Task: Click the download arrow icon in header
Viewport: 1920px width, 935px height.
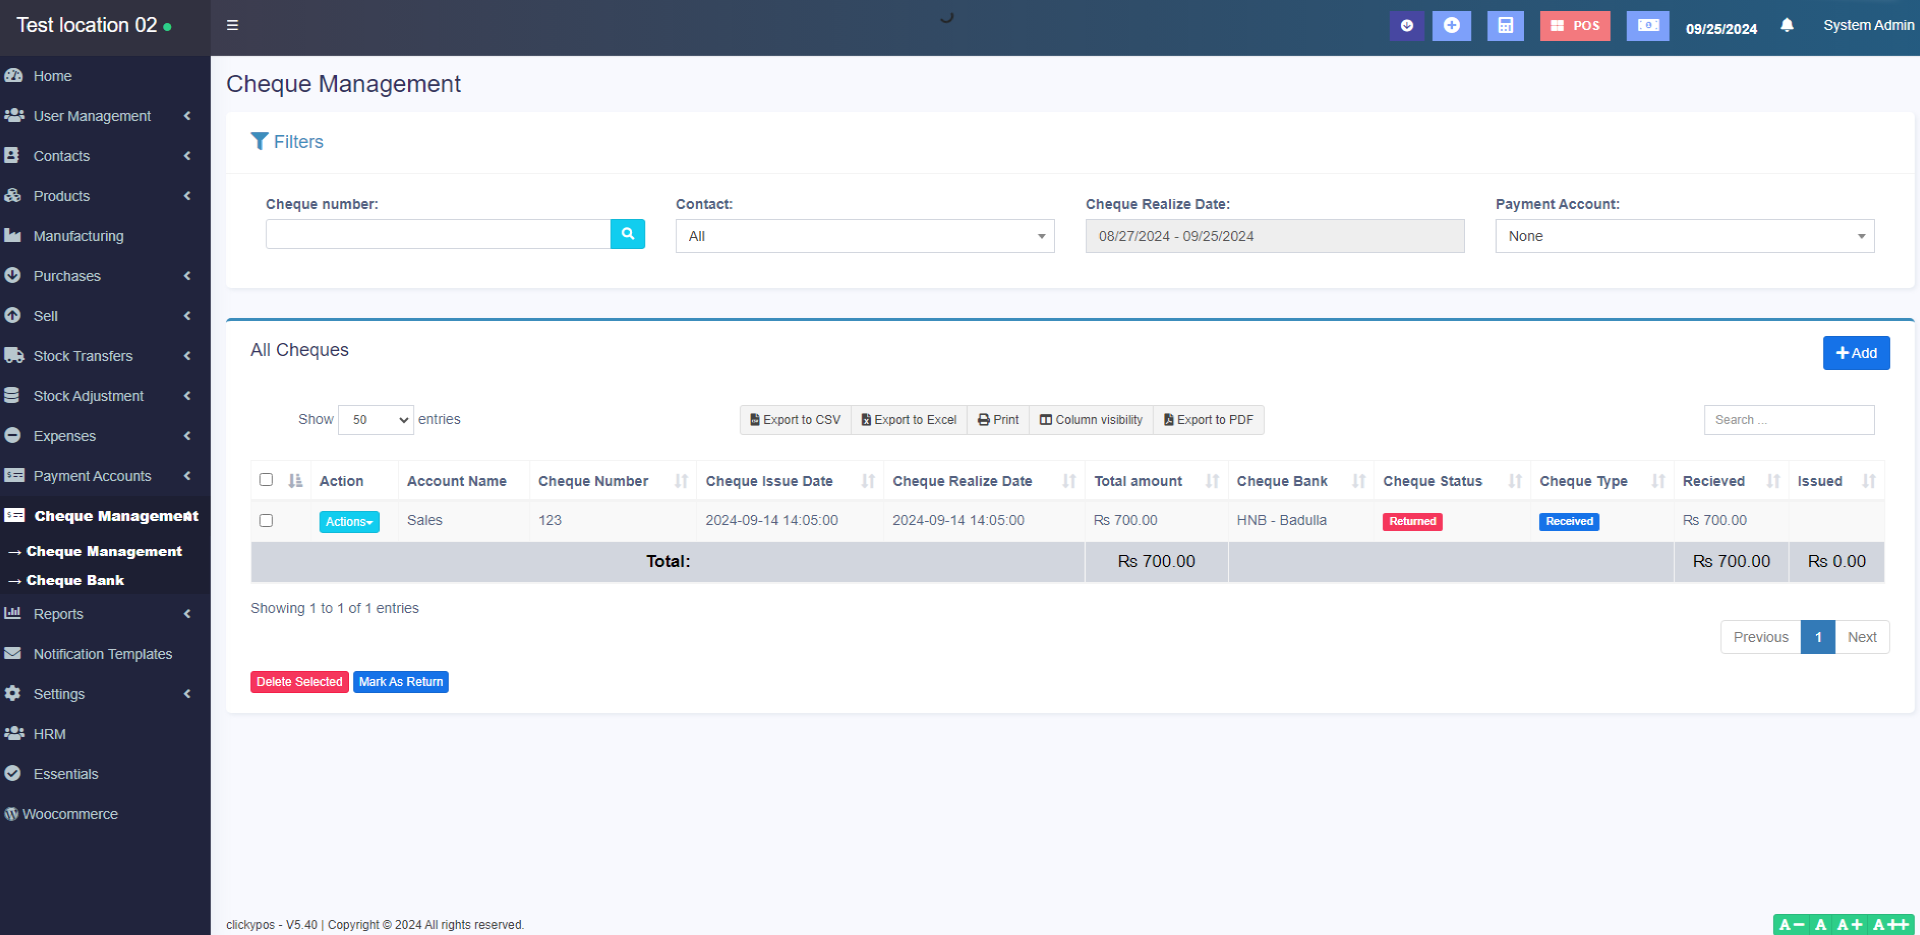Action: coord(1406,26)
